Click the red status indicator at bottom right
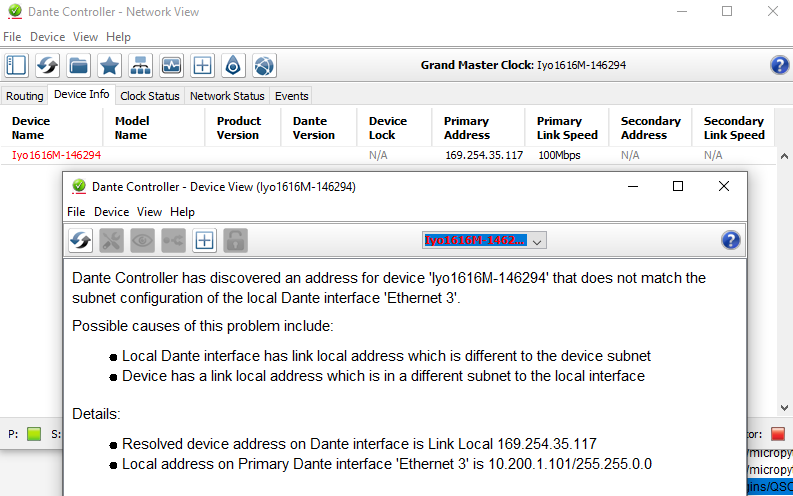The width and height of the screenshot is (793, 496). [x=778, y=434]
